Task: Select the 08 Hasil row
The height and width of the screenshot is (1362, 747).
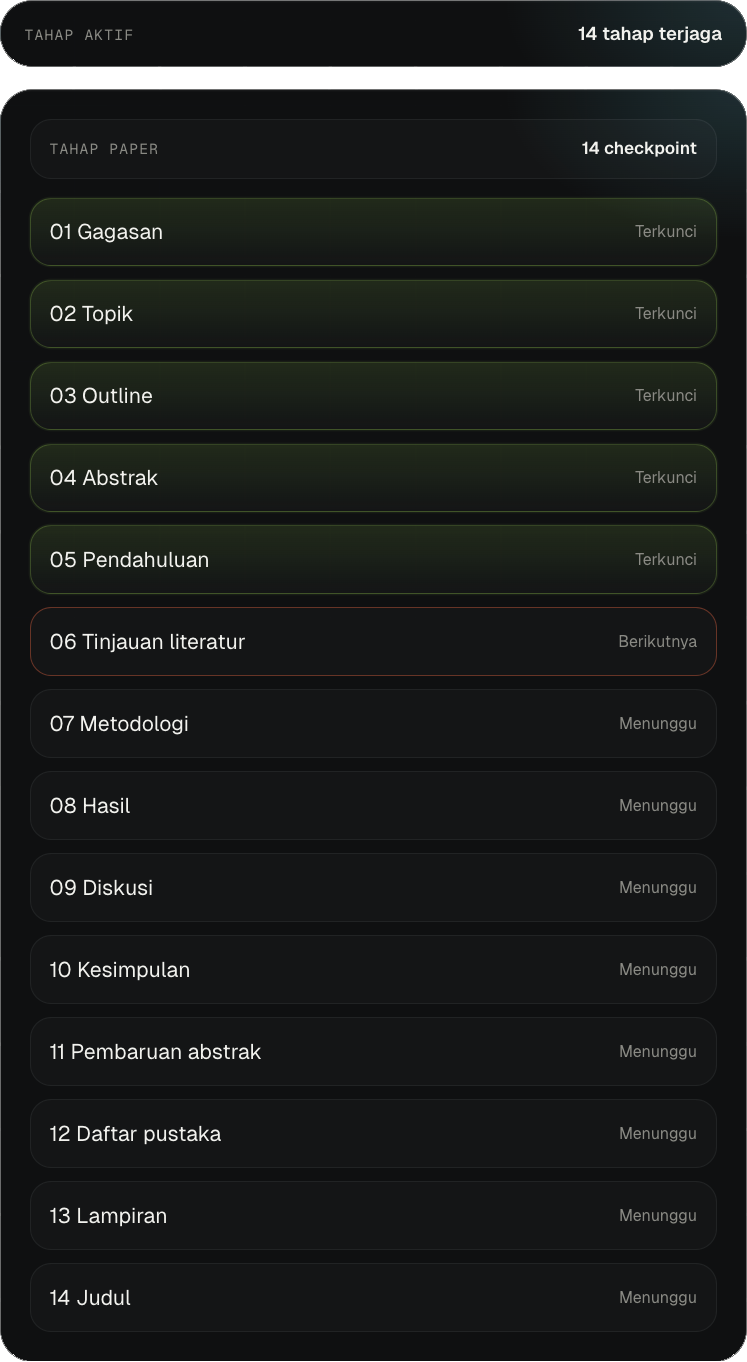Action: (373, 806)
